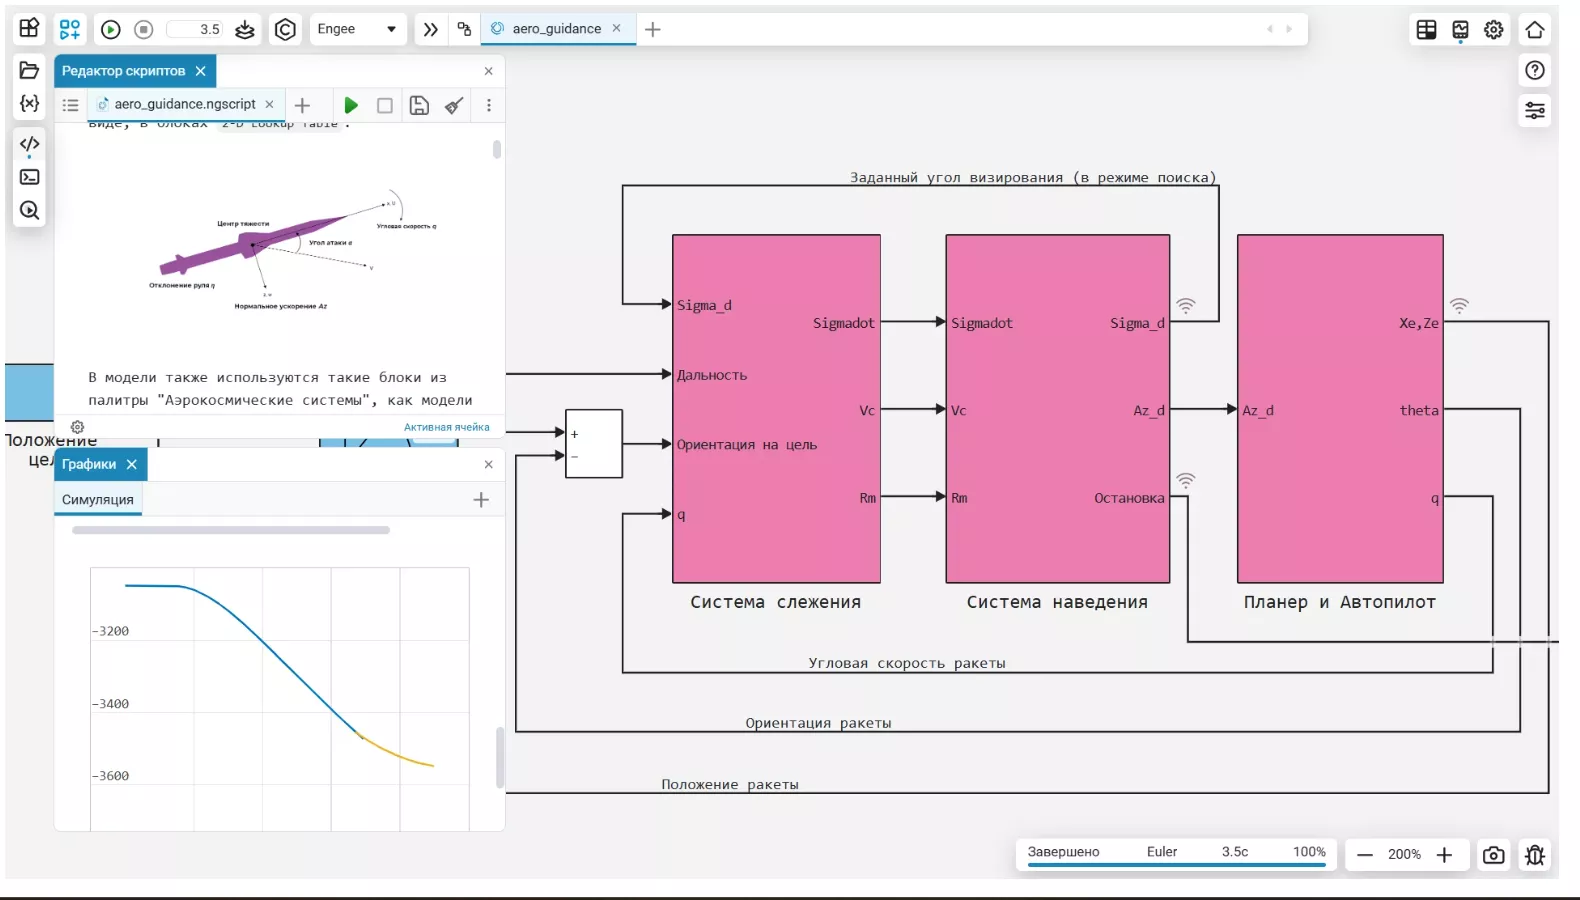Add a new model tab
This screenshot has height=900, width=1580.
pyautogui.click(x=653, y=30)
